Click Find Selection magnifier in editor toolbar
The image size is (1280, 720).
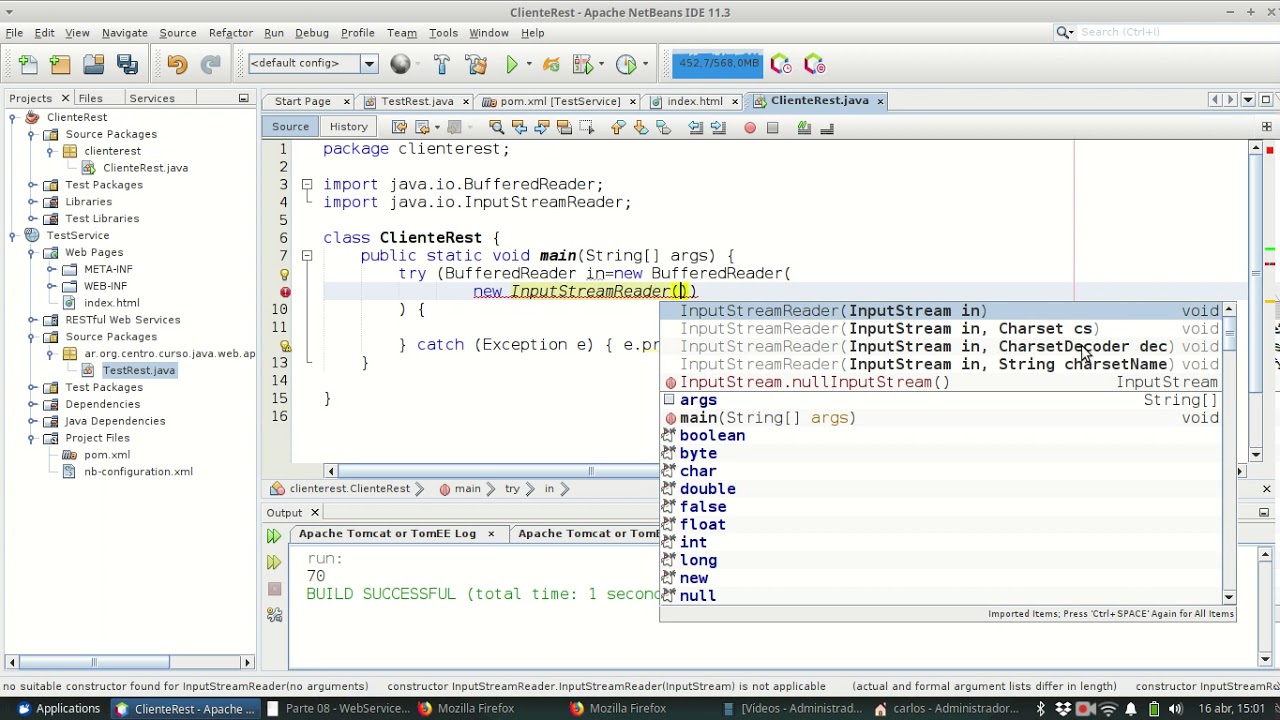coord(496,127)
